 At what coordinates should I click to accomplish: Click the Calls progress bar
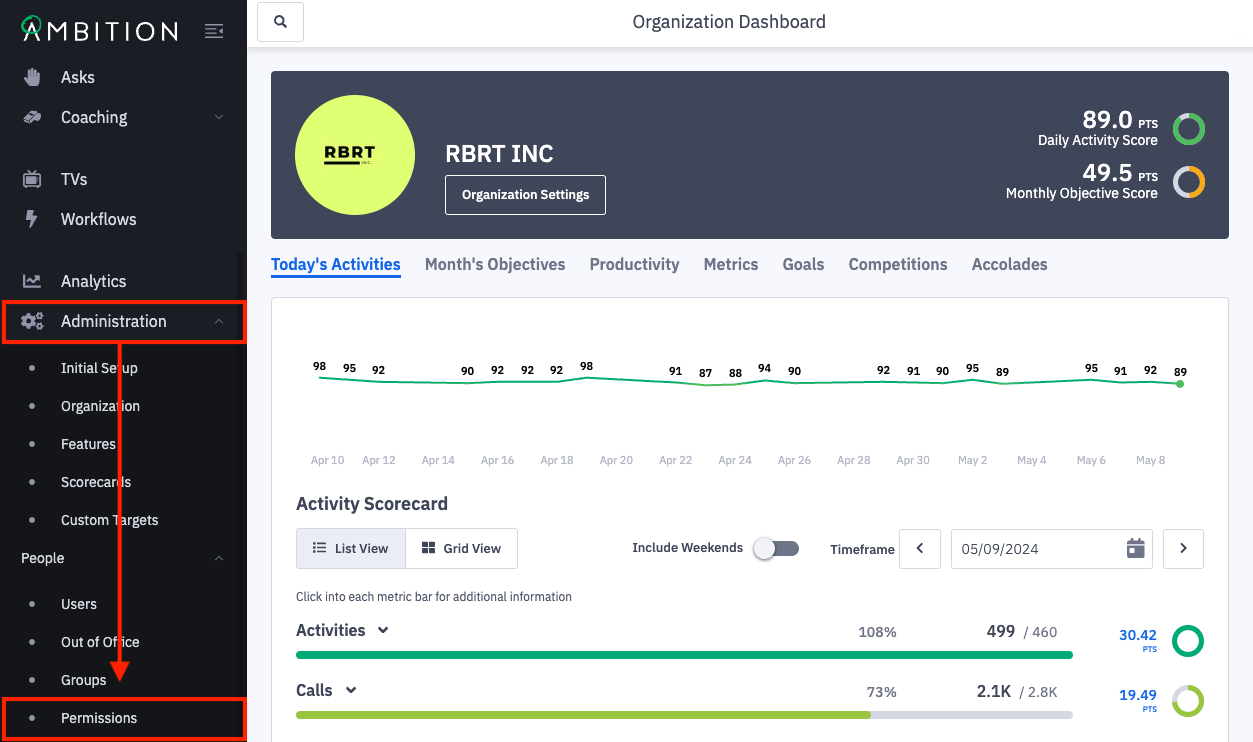point(684,715)
